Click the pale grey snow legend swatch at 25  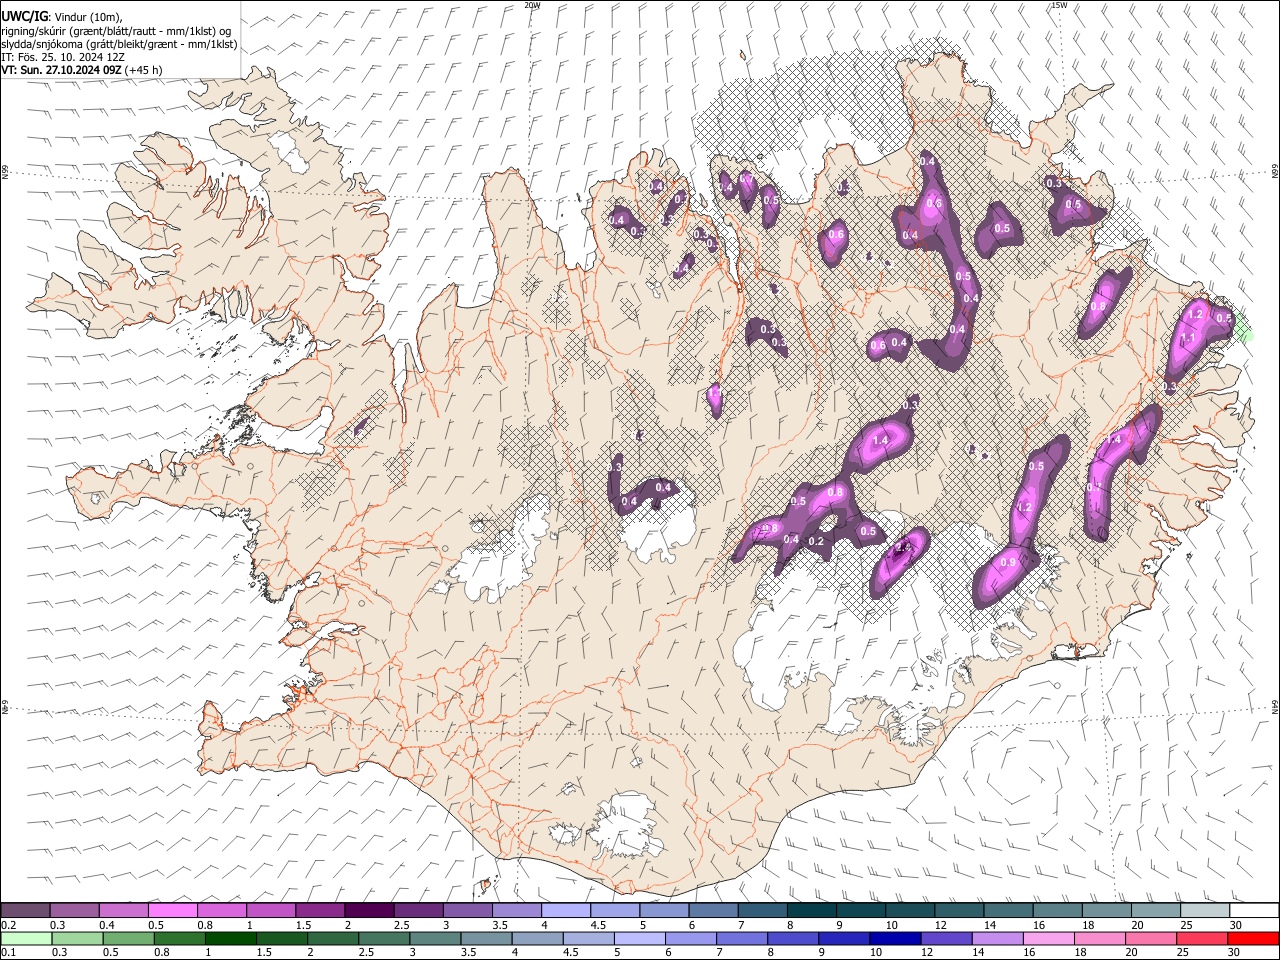1204,911
